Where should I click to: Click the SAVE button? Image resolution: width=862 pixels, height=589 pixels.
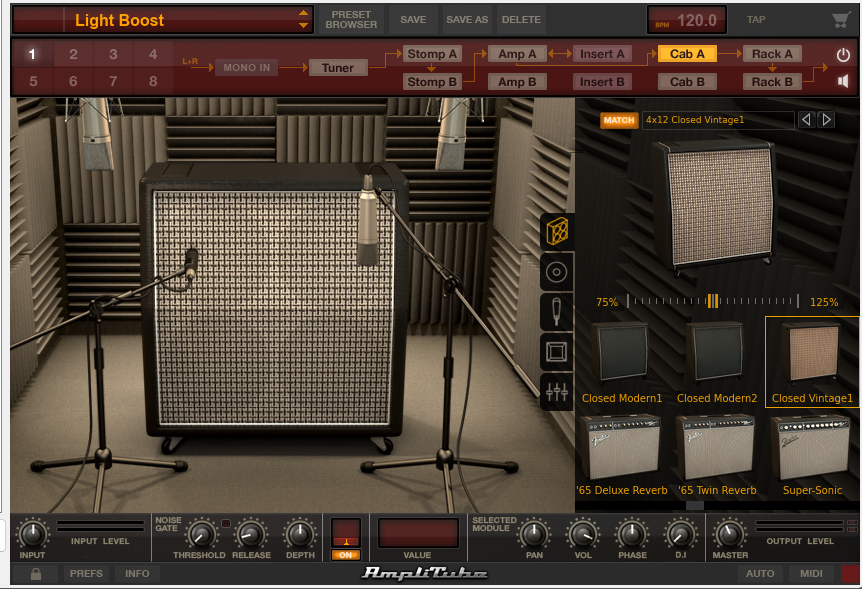click(413, 20)
